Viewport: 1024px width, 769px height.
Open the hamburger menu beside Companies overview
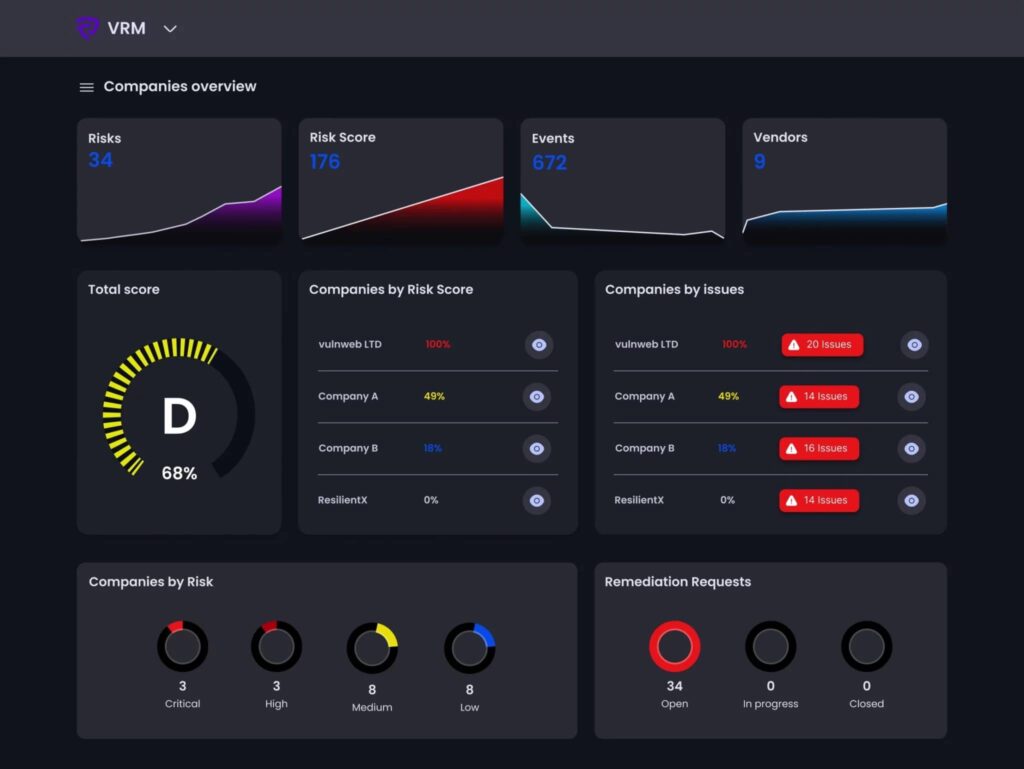(87, 87)
